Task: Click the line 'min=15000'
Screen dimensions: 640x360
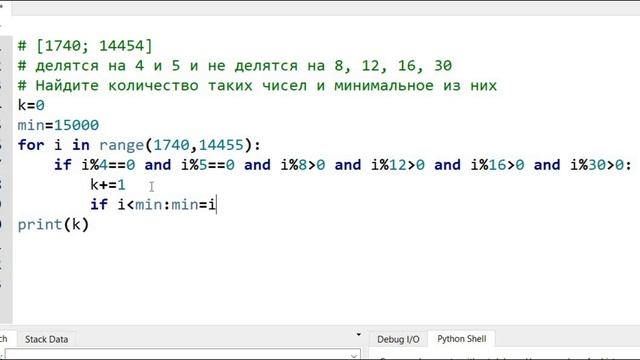Action: coord(58,125)
